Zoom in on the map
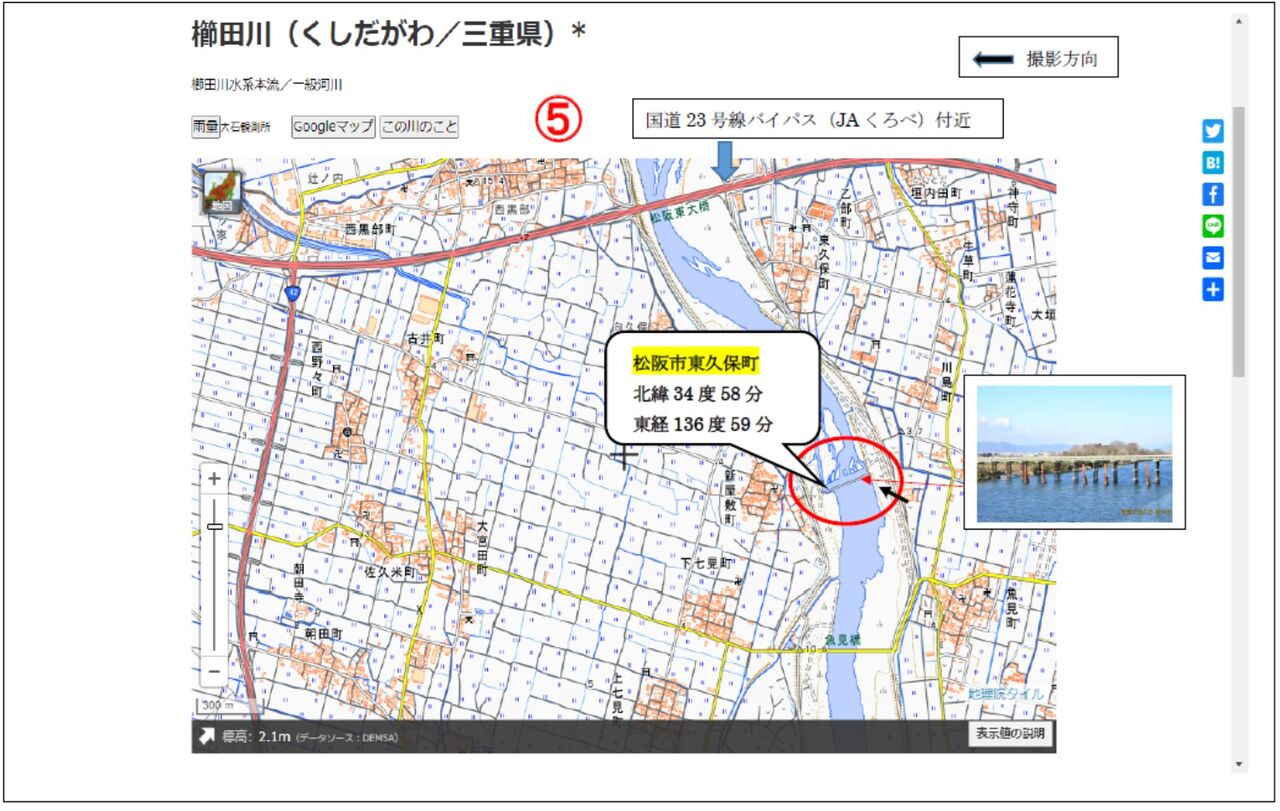 coord(214,479)
